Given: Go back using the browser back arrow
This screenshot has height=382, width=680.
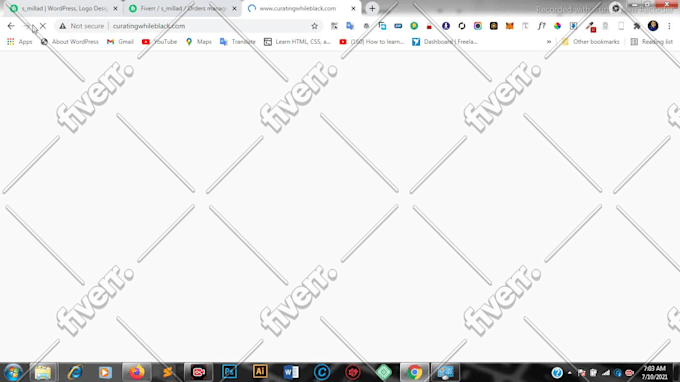Looking at the screenshot, I should coord(11,26).
